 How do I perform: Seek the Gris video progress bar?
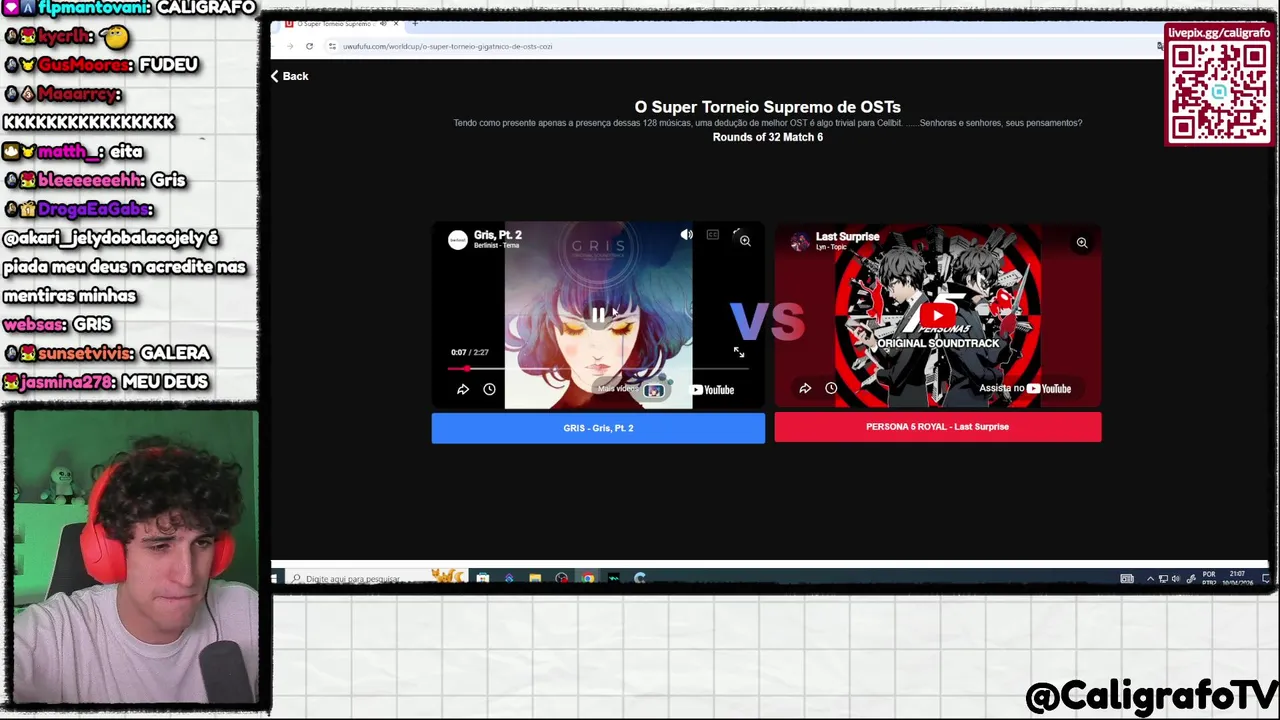[598, 368]
